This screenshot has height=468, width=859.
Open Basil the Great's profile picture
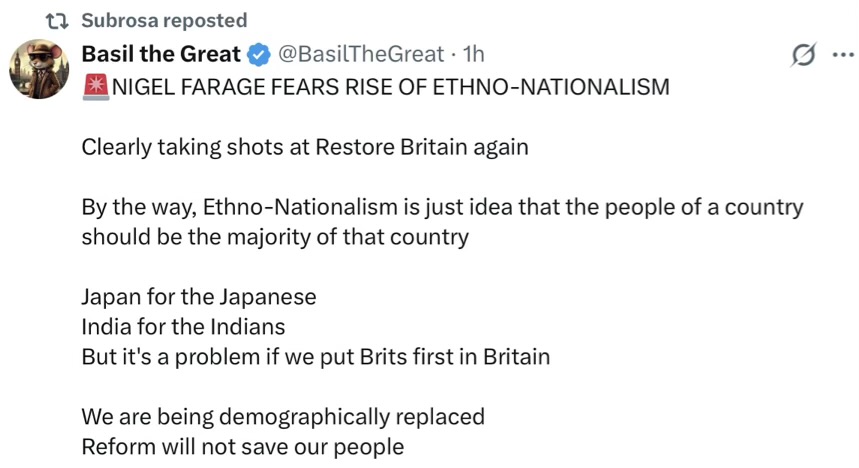coord(38,69)
